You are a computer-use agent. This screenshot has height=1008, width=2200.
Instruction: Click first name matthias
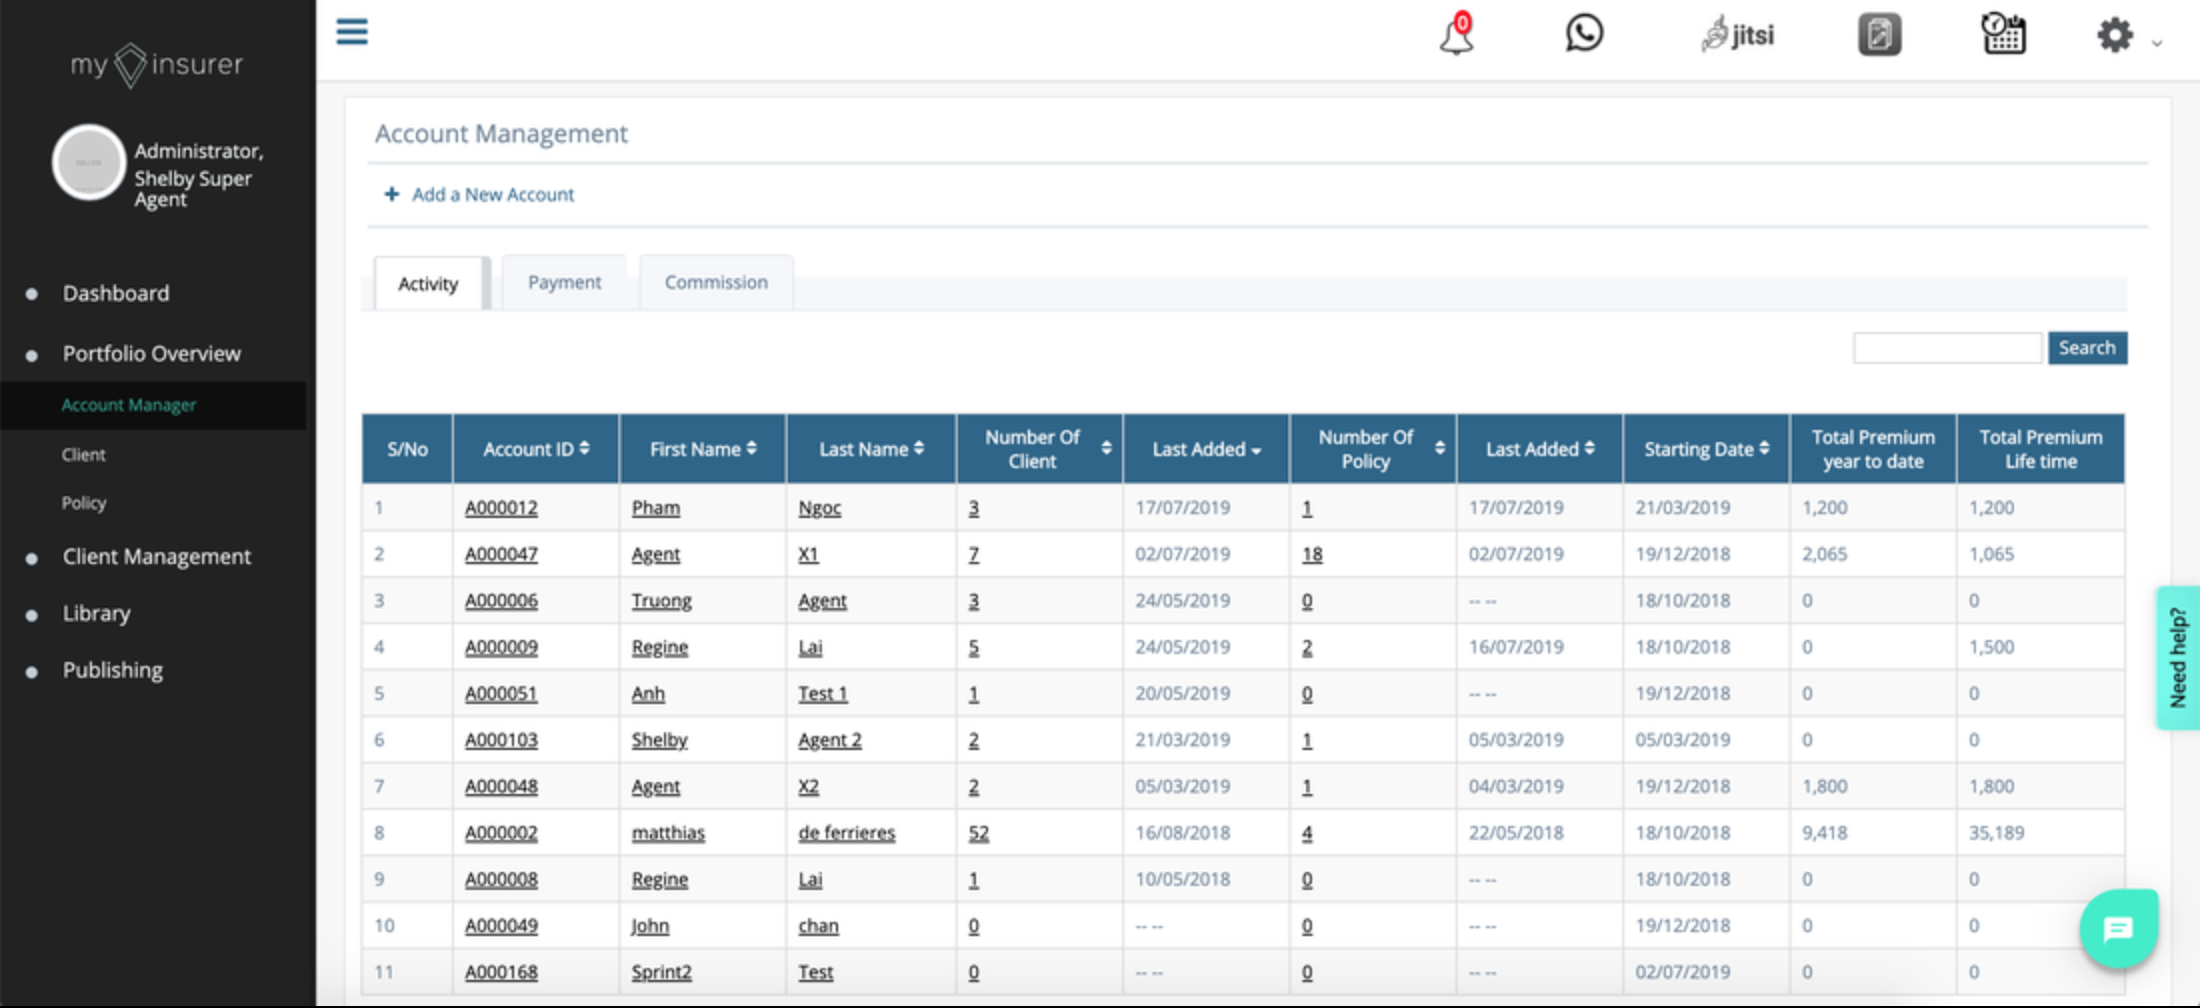(x=668, y=833)
